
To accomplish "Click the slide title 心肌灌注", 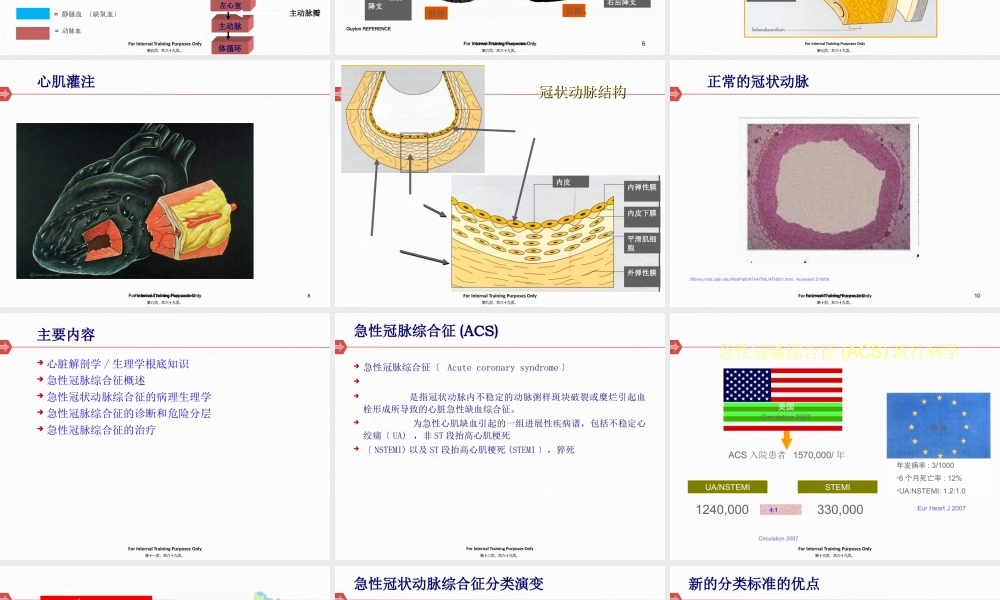I will tap(66, 82).
